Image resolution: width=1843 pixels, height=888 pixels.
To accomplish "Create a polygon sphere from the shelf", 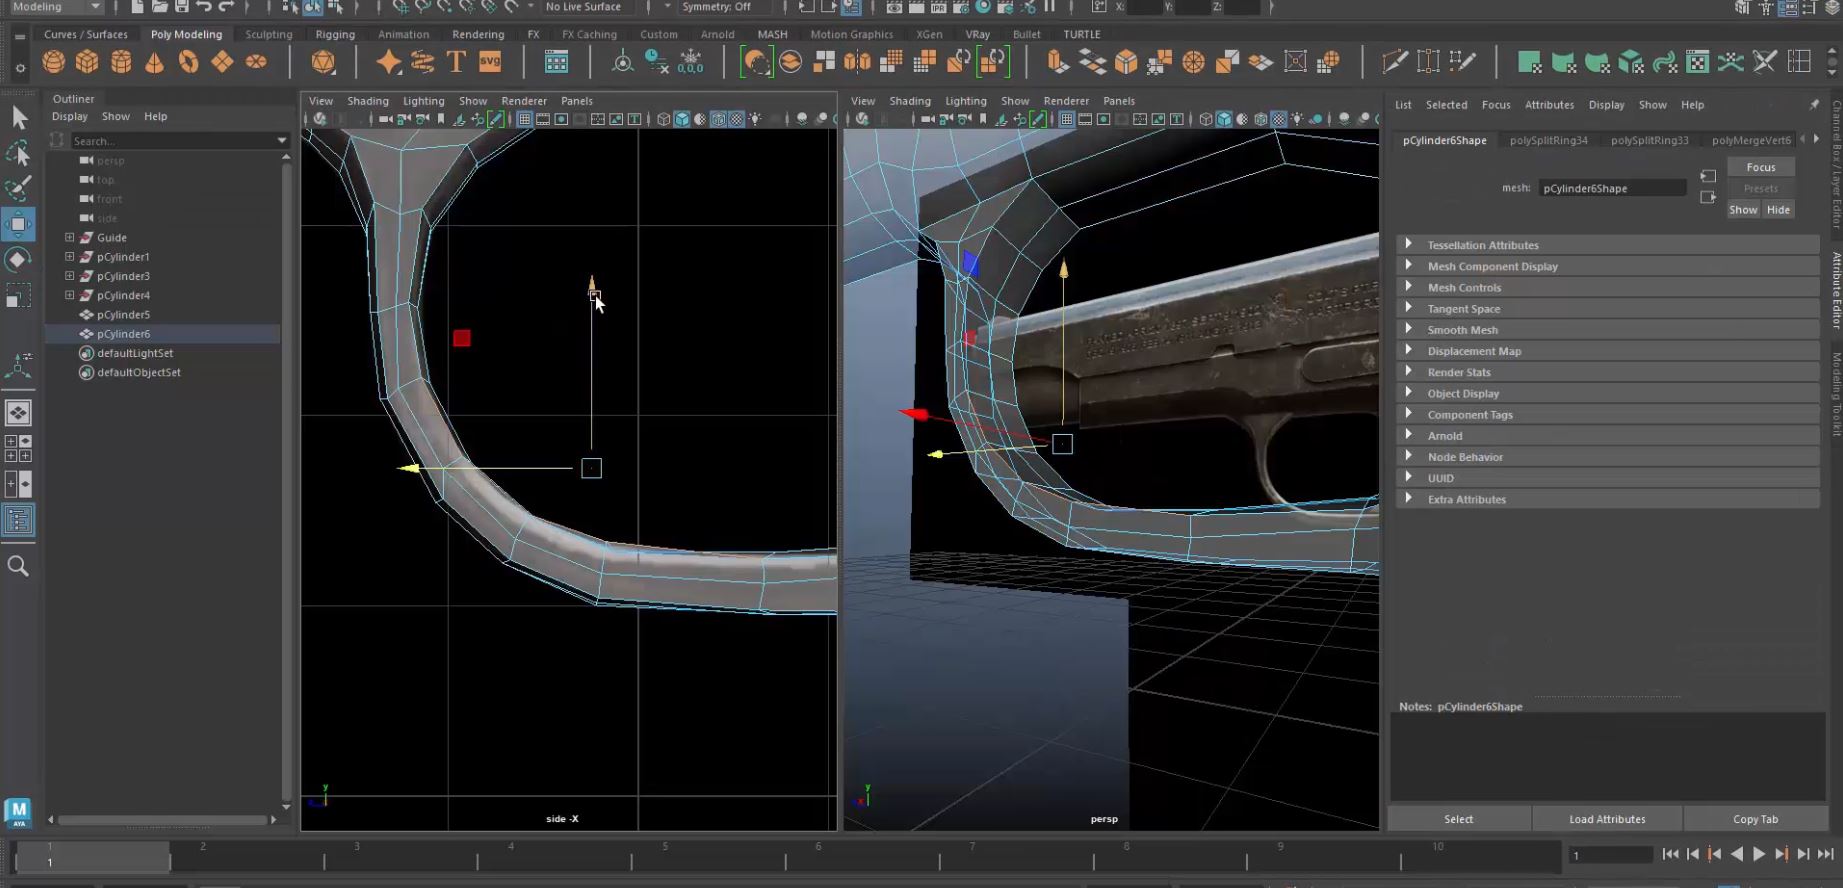I will pos(54,62).
